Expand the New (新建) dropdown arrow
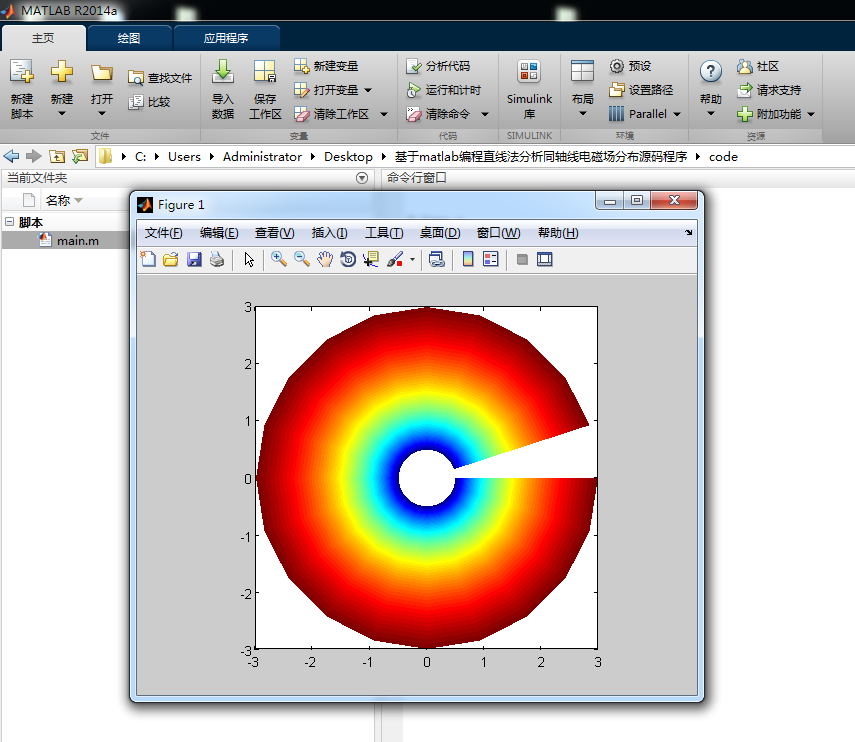The width and height of the screenshot is (855, 742). tap(62, 113)
